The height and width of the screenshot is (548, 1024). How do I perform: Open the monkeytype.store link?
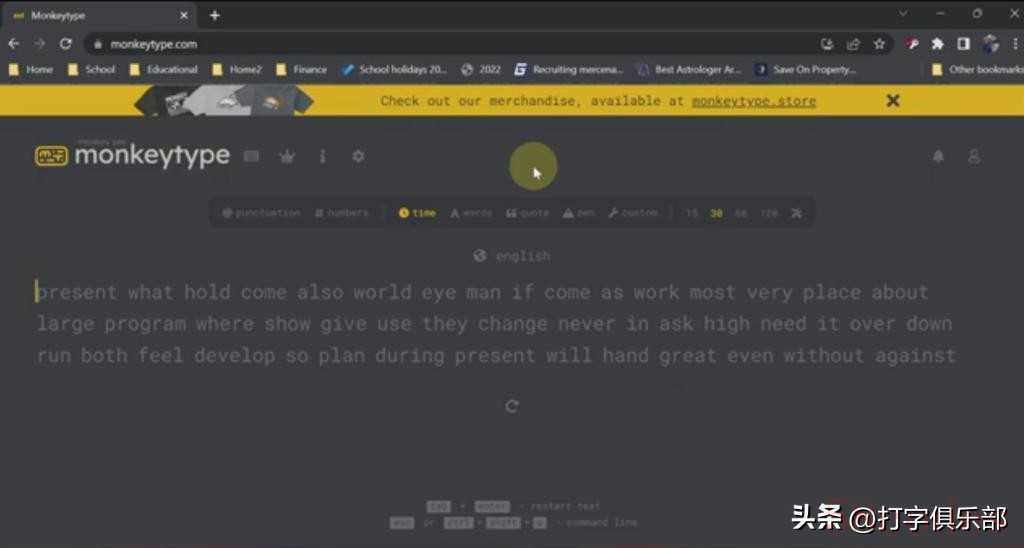click(x=754, y=101)
